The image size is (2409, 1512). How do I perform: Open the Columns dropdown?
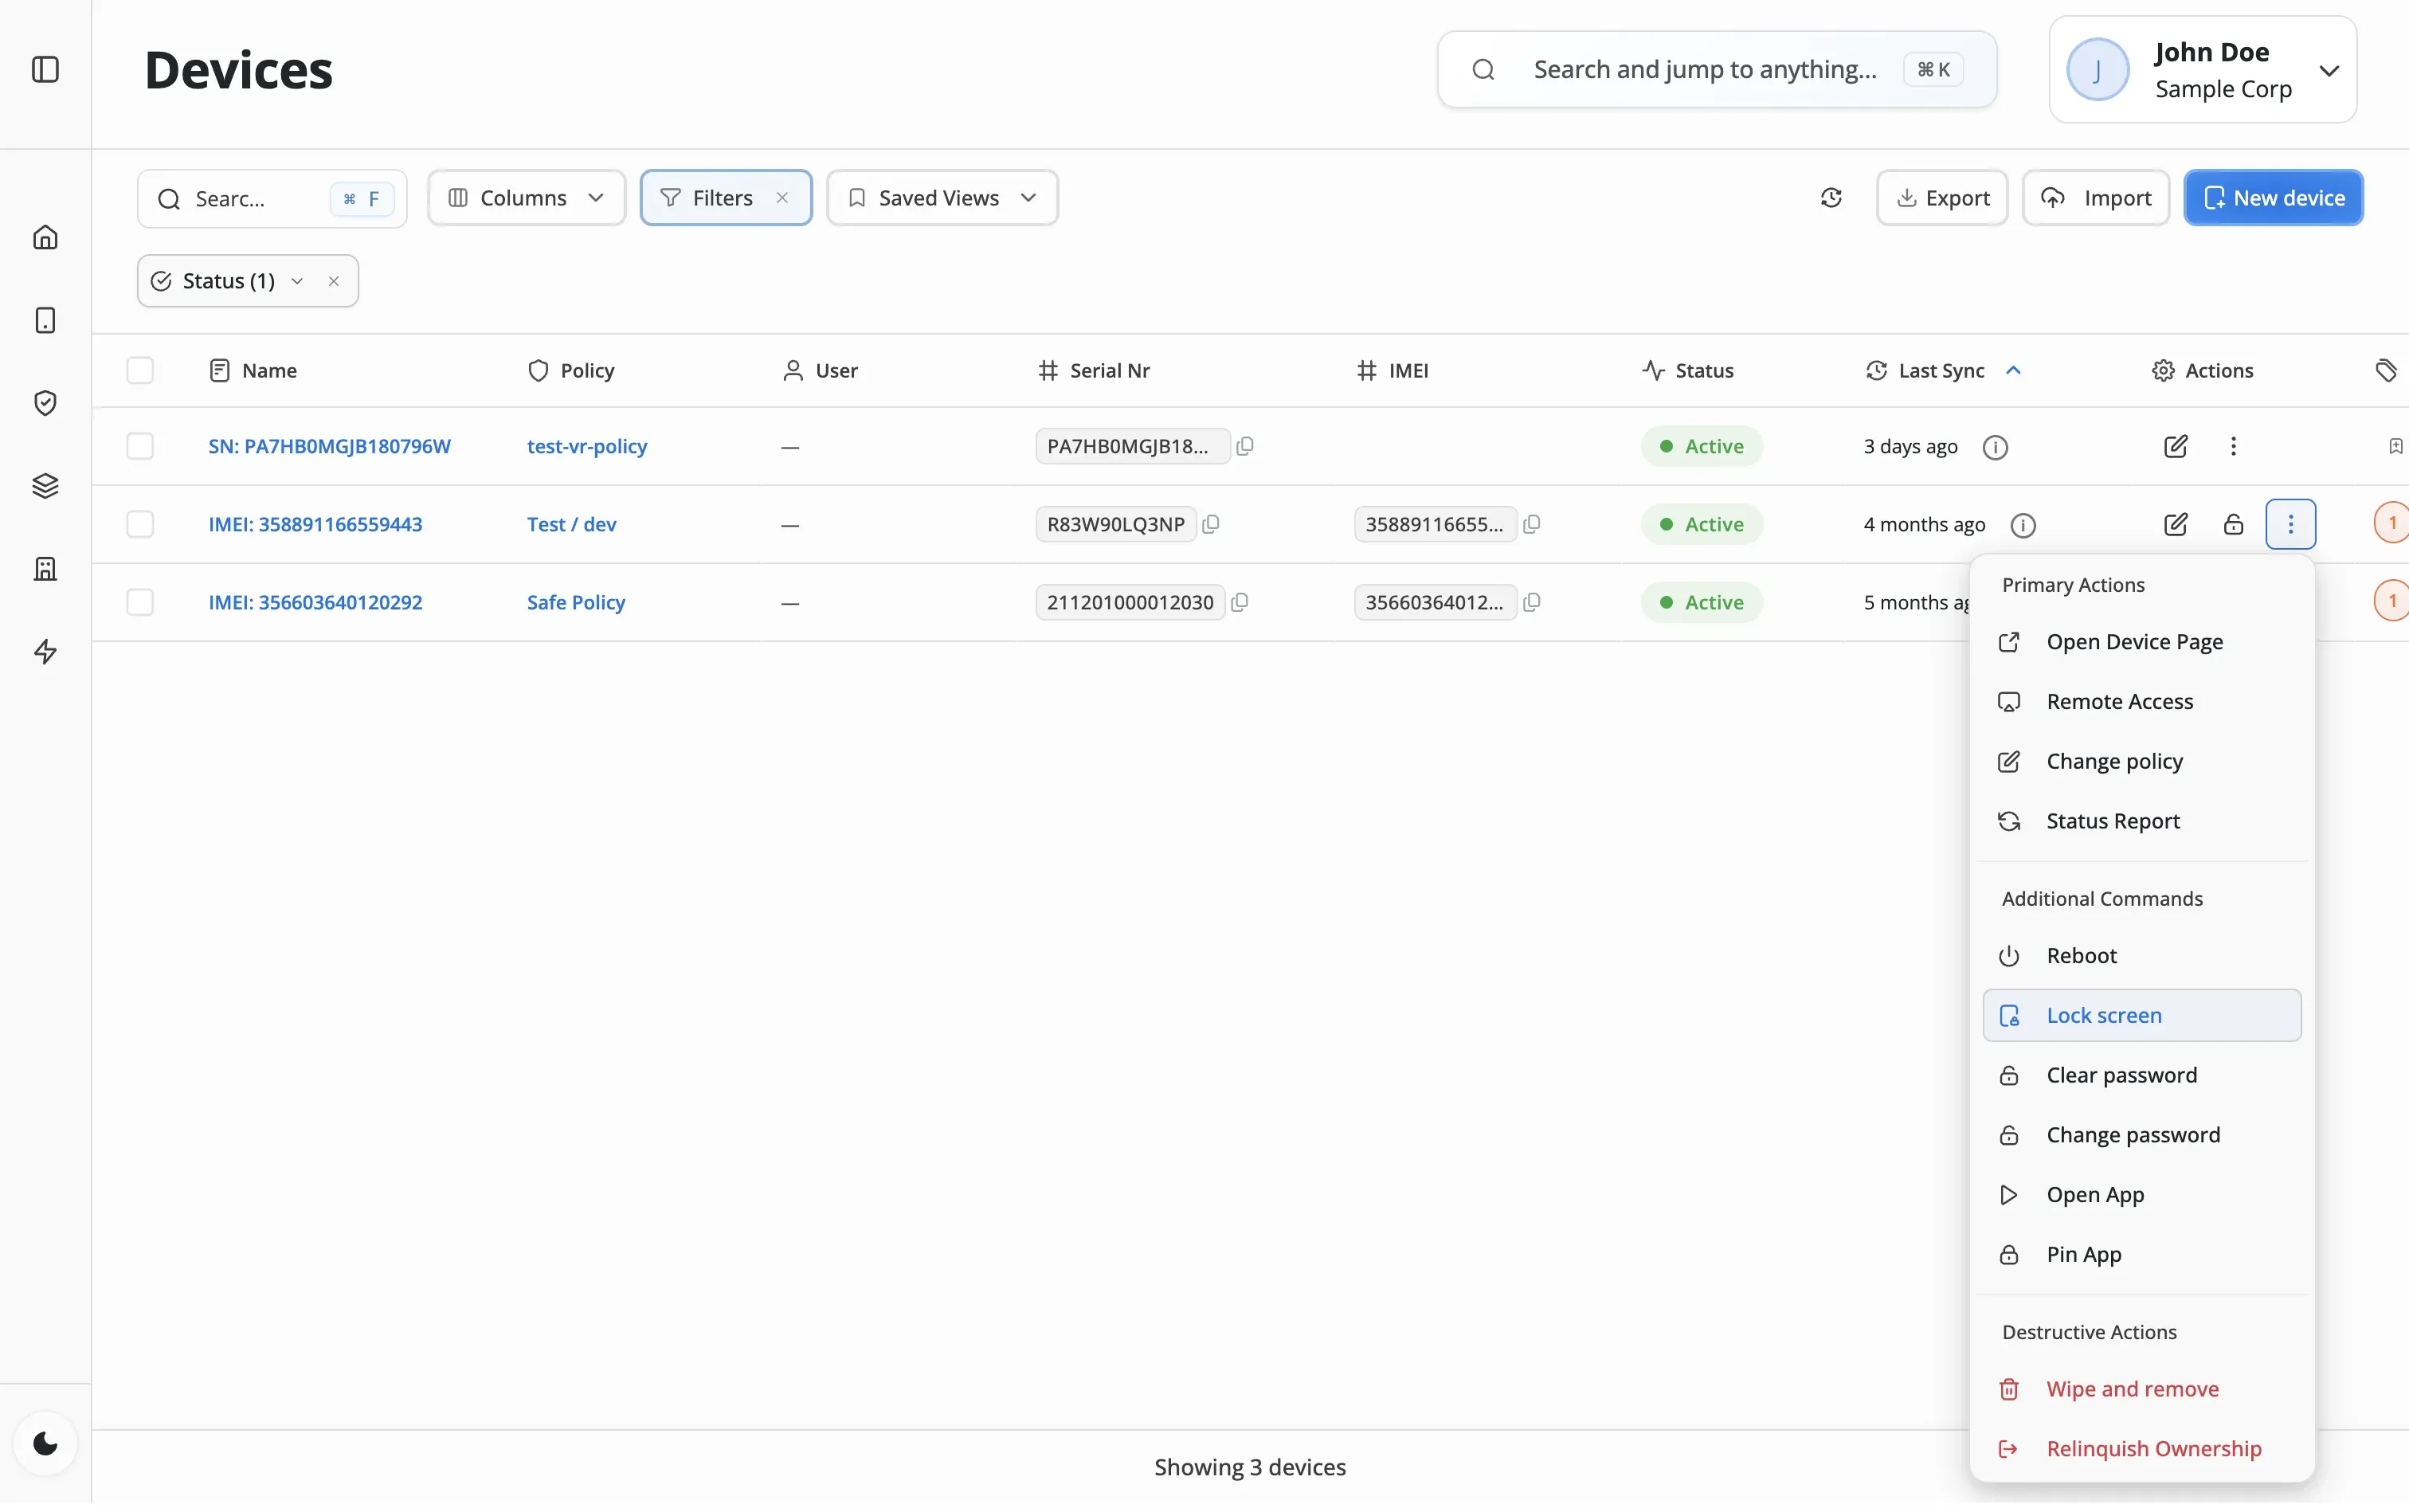pos(526,198)
